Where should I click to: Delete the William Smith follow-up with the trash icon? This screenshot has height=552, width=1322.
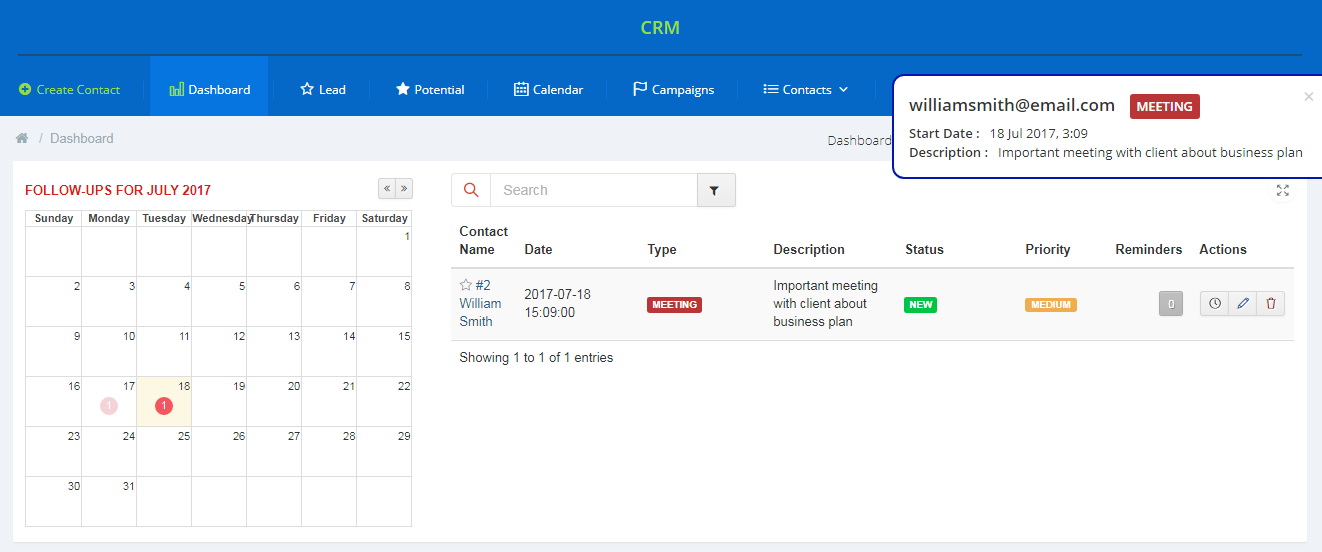coord(1271,303)
